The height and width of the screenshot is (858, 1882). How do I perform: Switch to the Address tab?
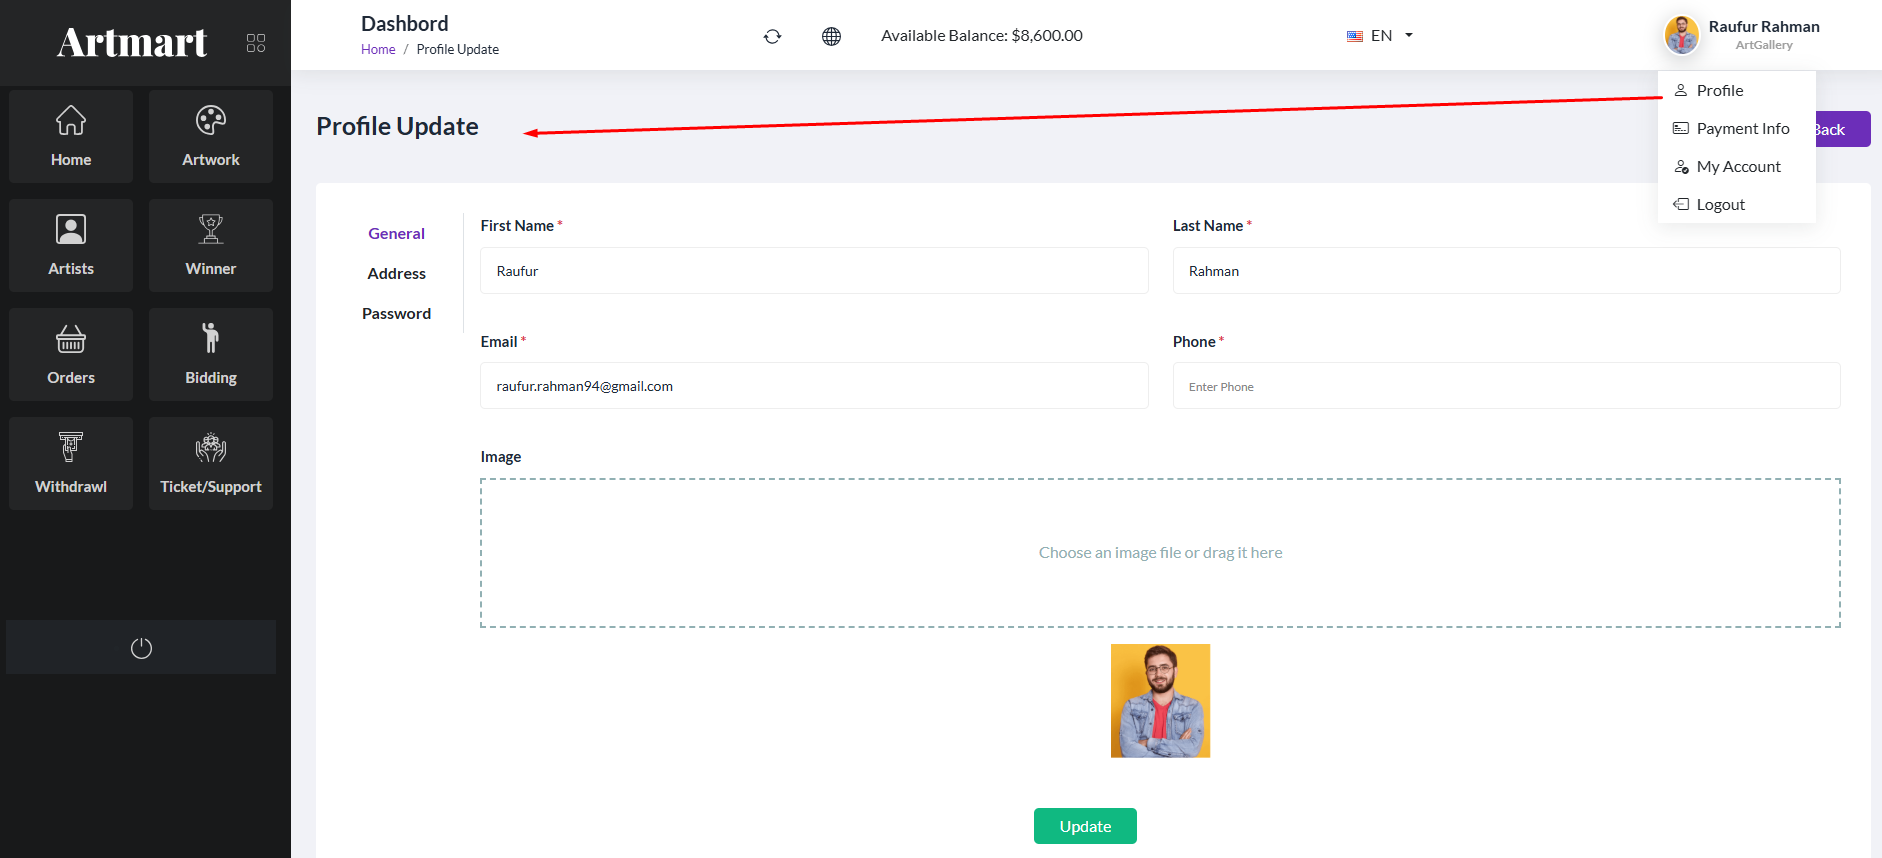click(x=396, y=273)
